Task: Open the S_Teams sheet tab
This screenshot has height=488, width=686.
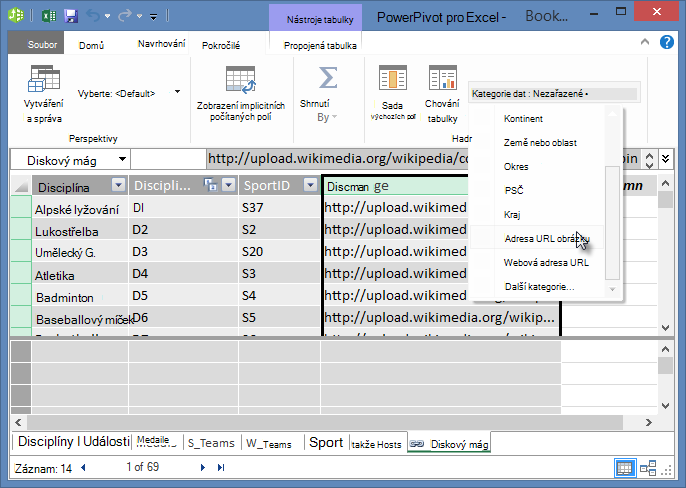Action: [211, 443]
